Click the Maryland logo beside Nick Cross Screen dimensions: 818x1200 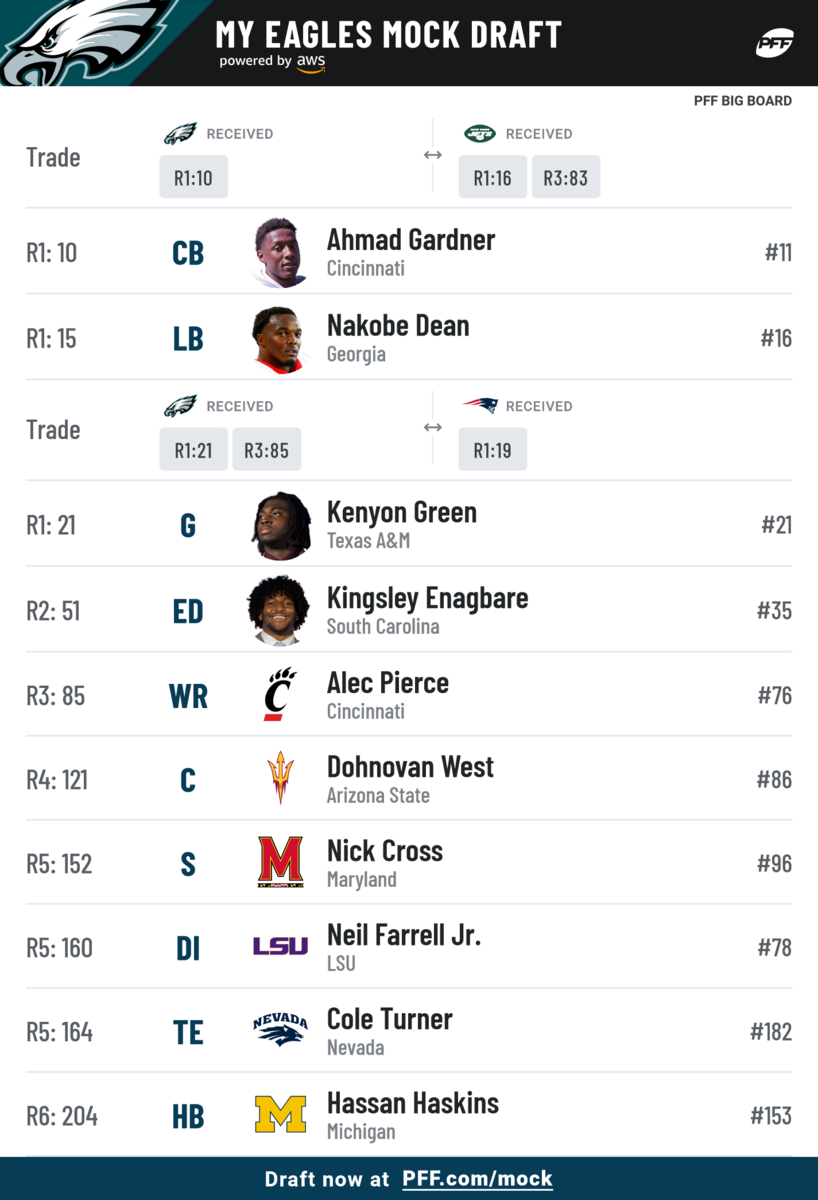pyautogui.click(x=280, y=863)
